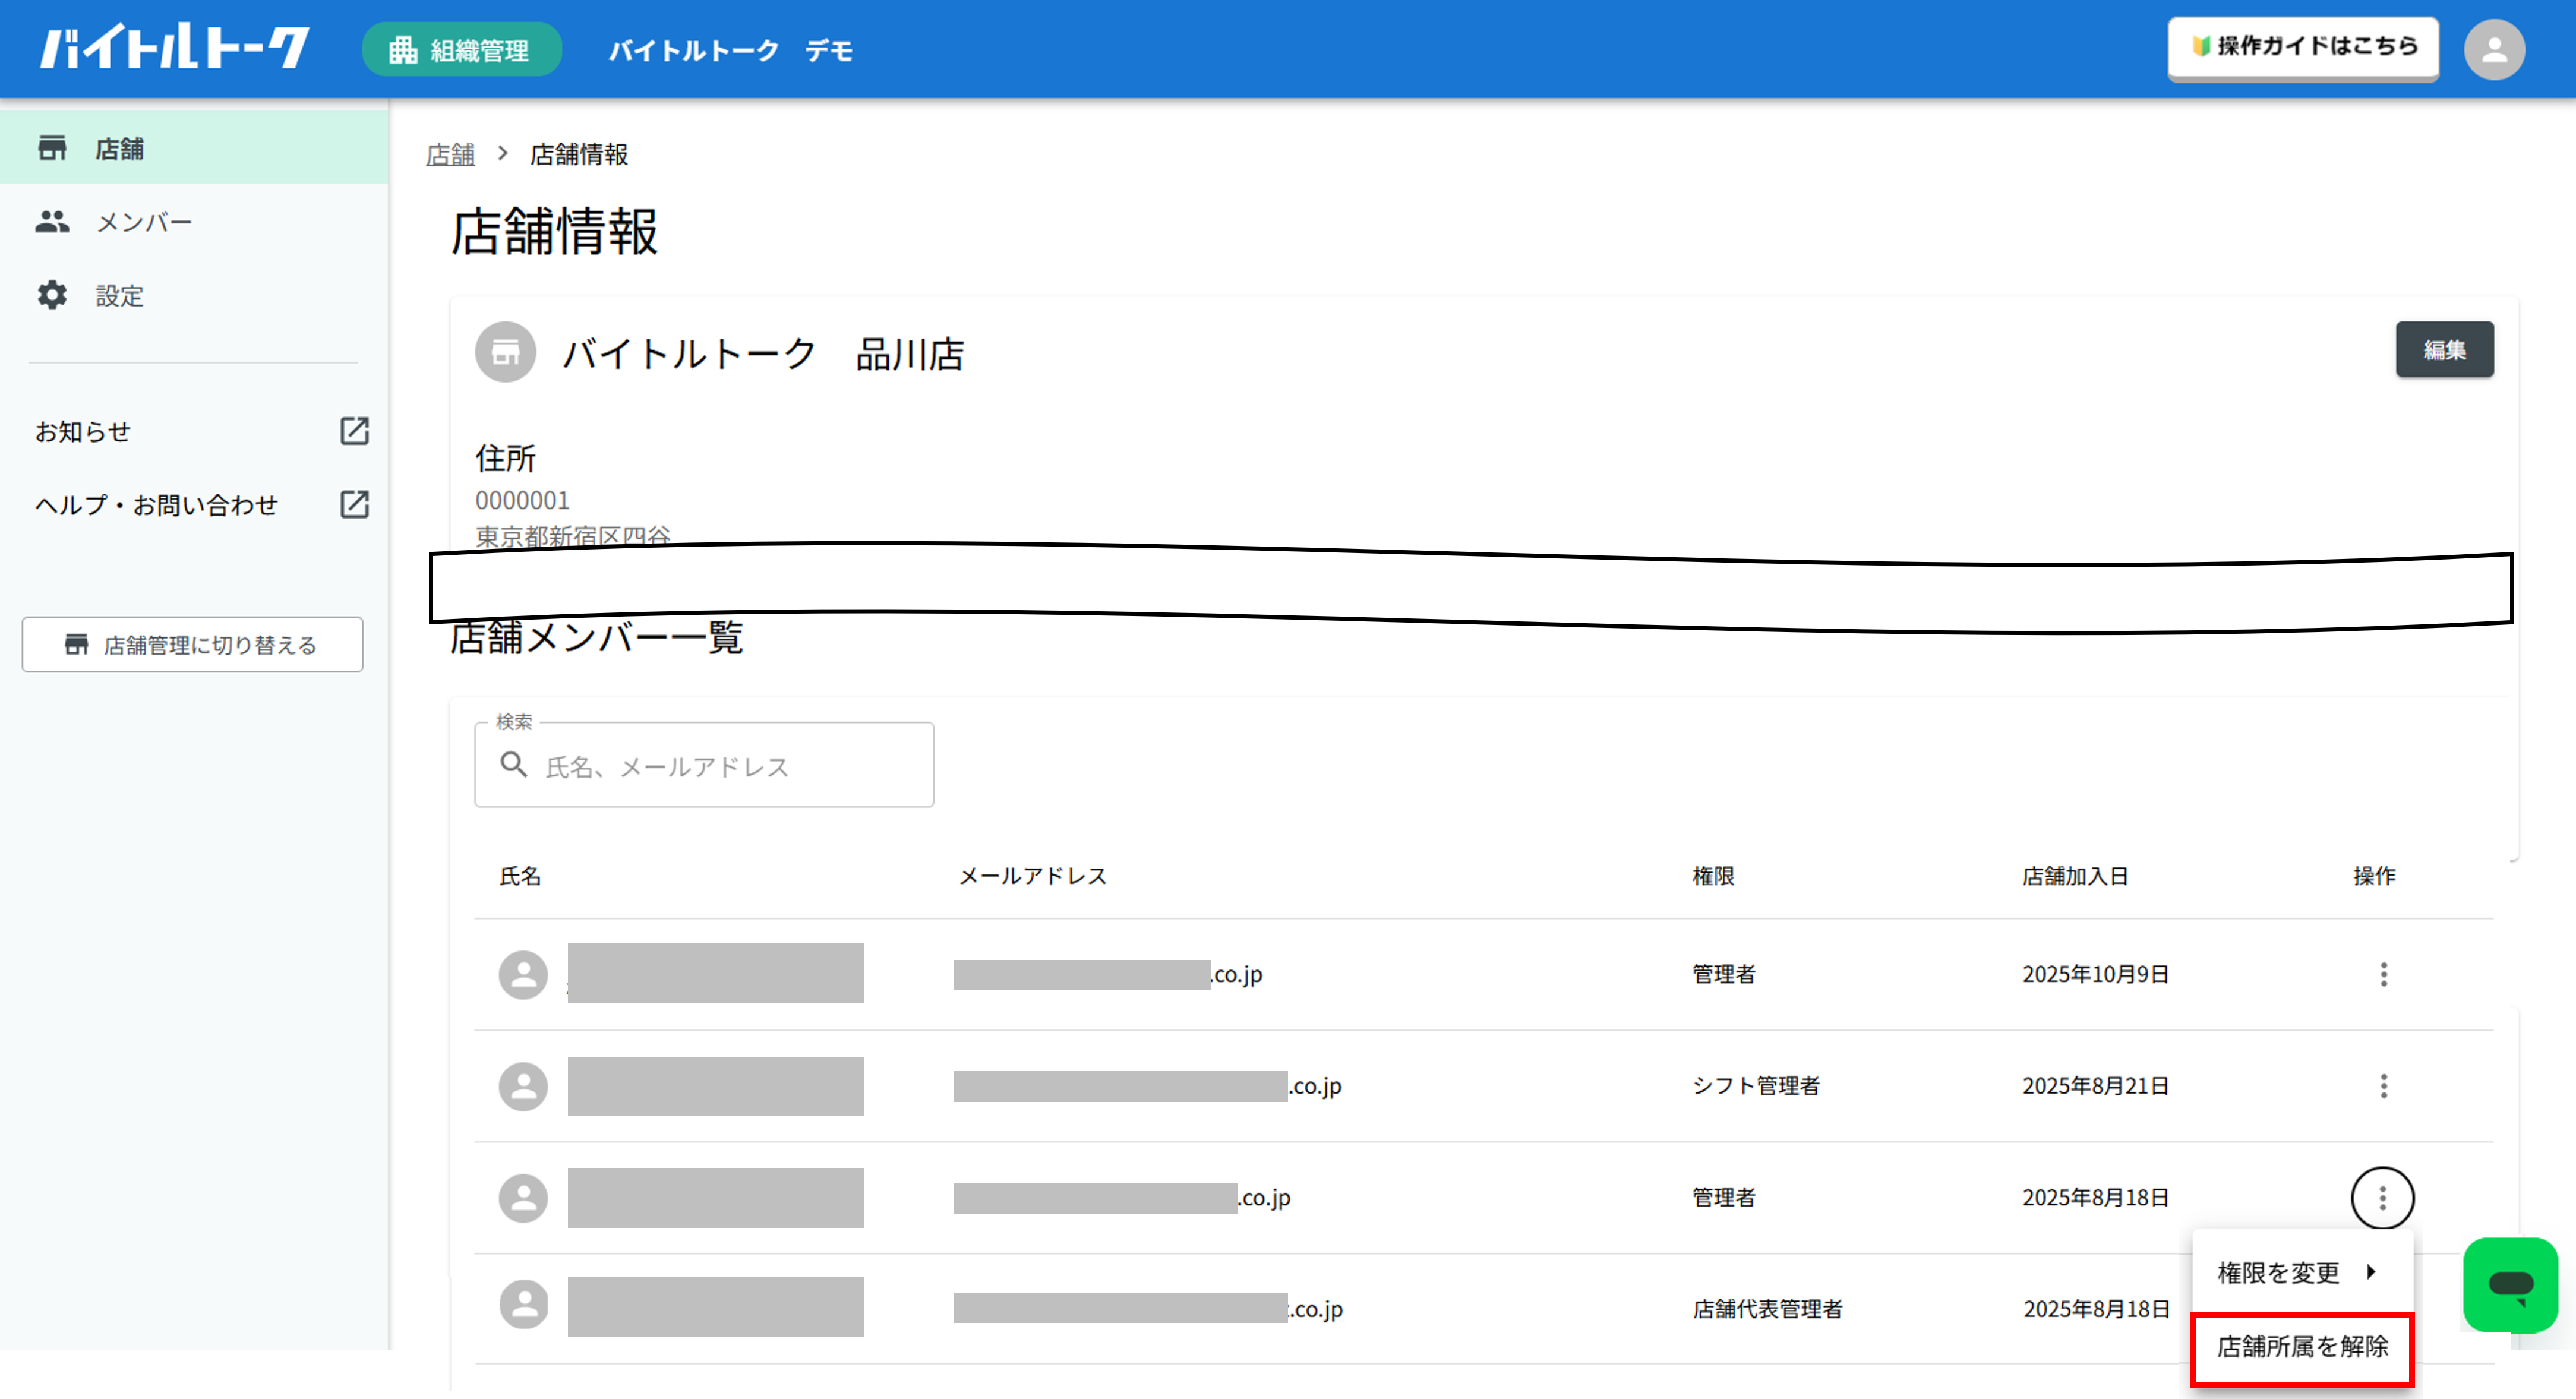Click the 権限 column header
Viewport: 2576px width, 1399px height.
coord(1713,876)
